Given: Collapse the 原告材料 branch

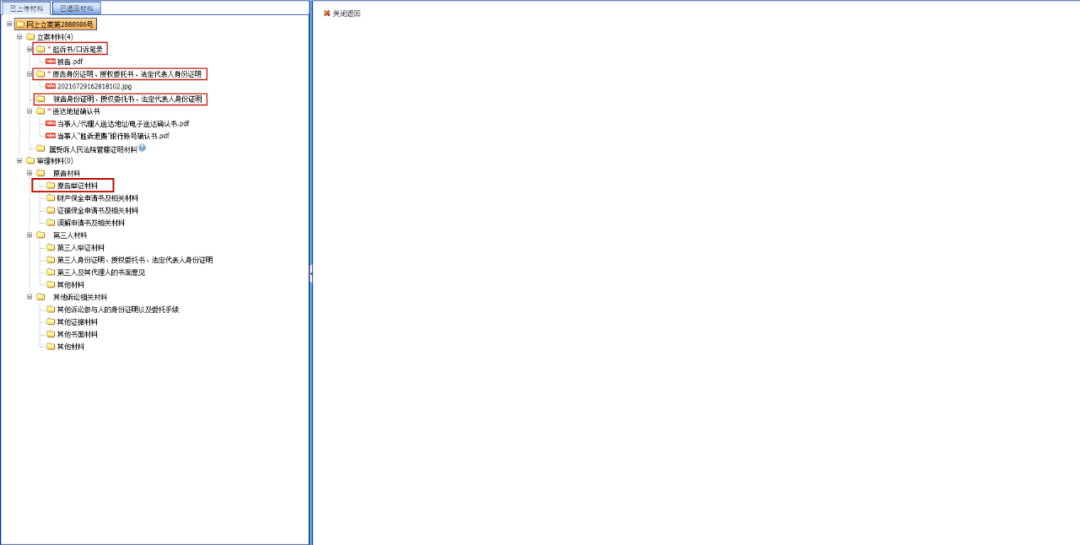Looking at the screenshot, I should (30, 173).
